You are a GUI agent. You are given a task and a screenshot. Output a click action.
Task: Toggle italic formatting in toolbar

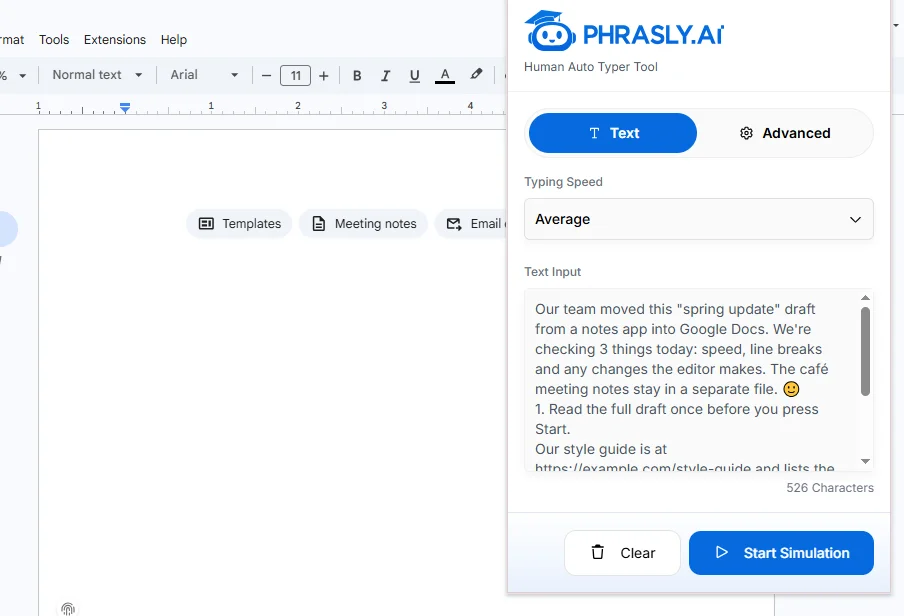[385, 76]
